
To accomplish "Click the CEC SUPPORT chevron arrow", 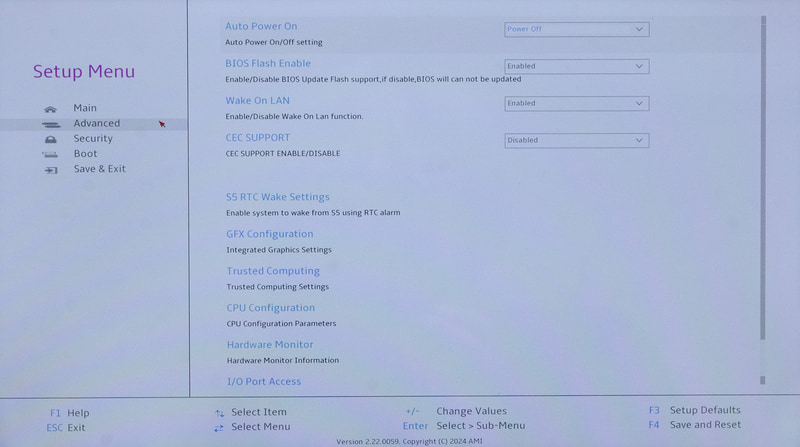I will point(639,140).
